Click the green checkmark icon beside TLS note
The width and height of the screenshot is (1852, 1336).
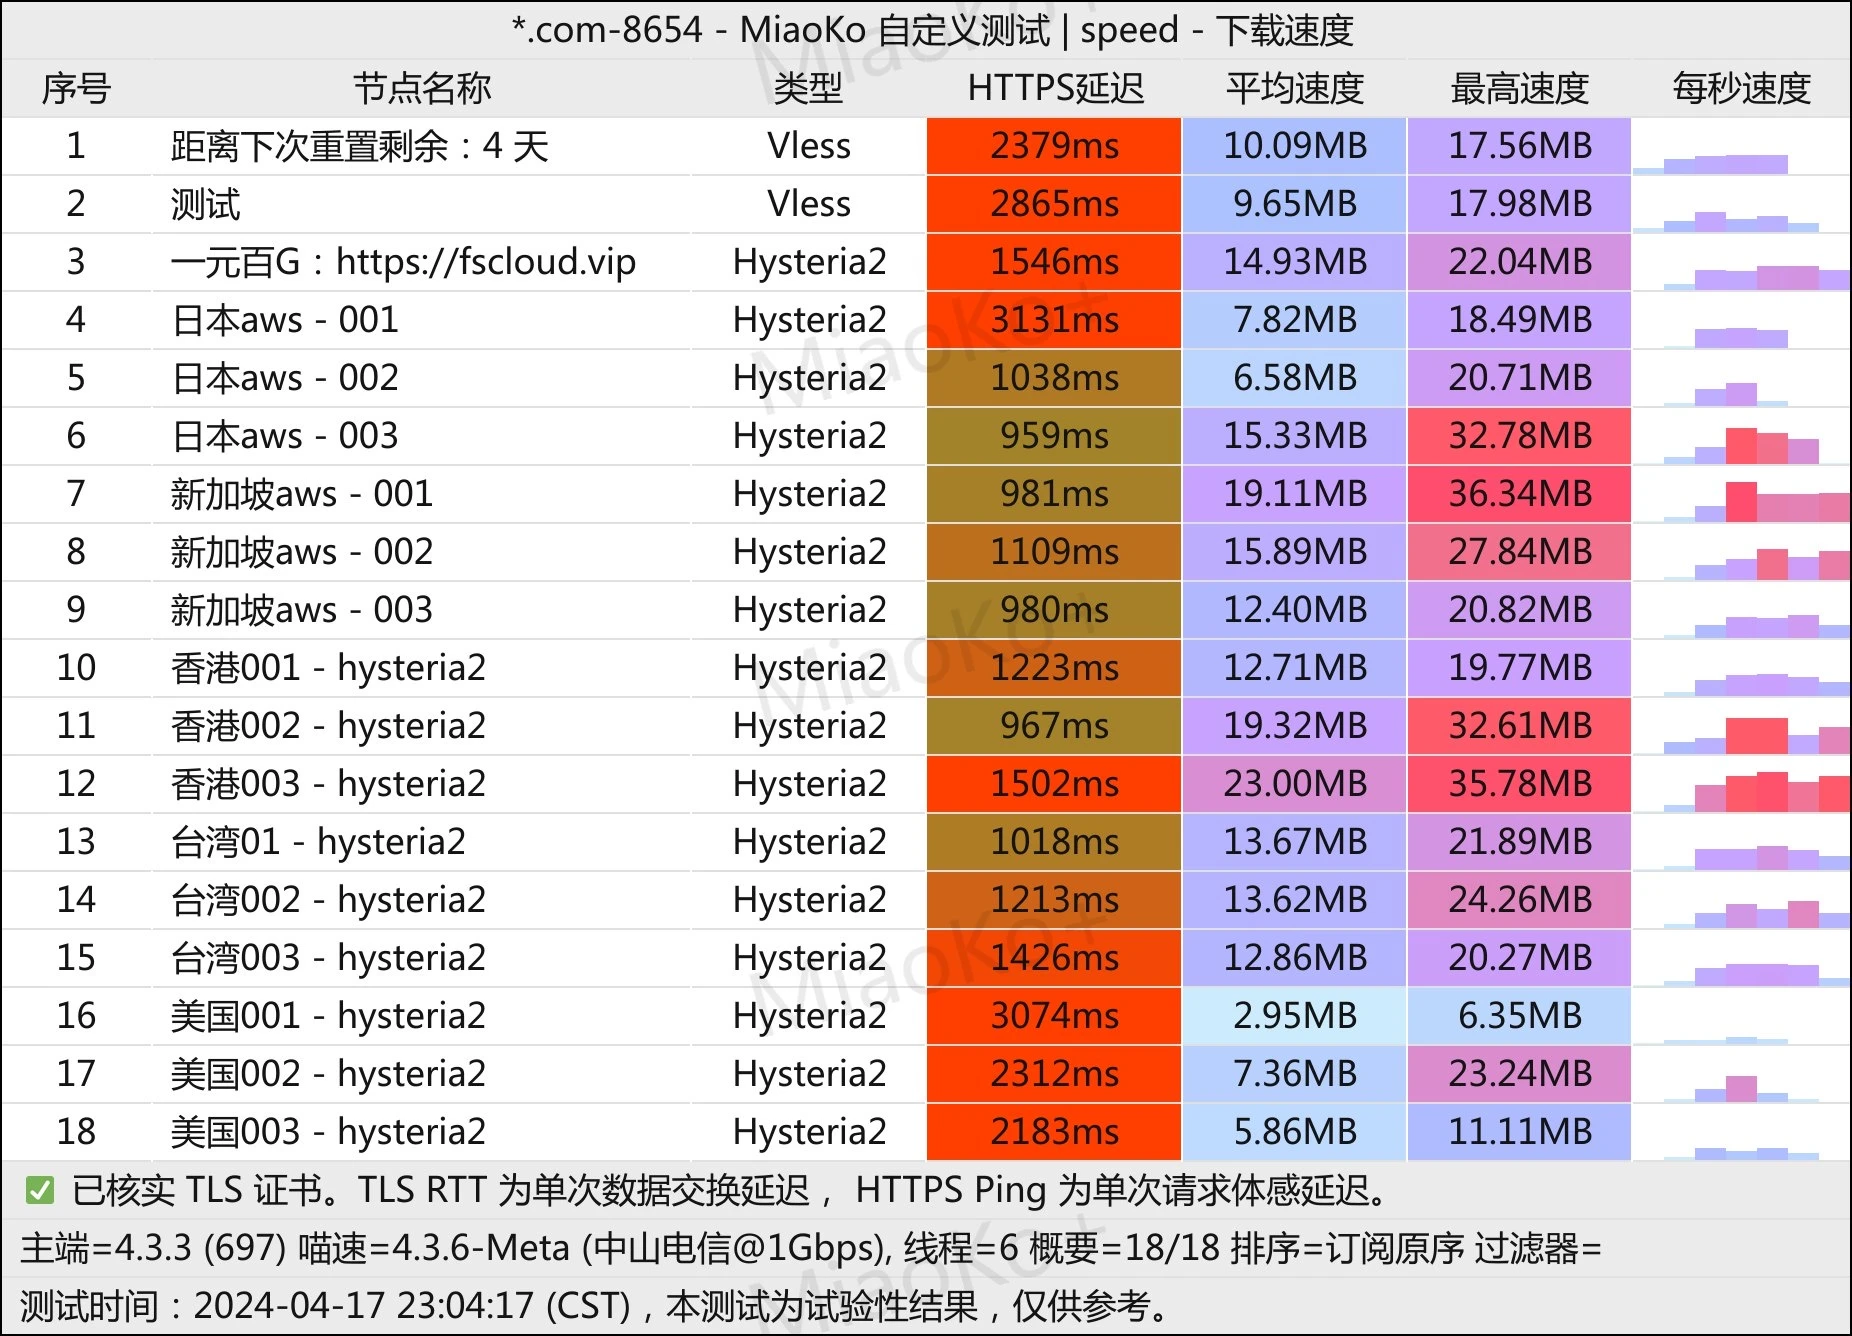pos(40,1190)
